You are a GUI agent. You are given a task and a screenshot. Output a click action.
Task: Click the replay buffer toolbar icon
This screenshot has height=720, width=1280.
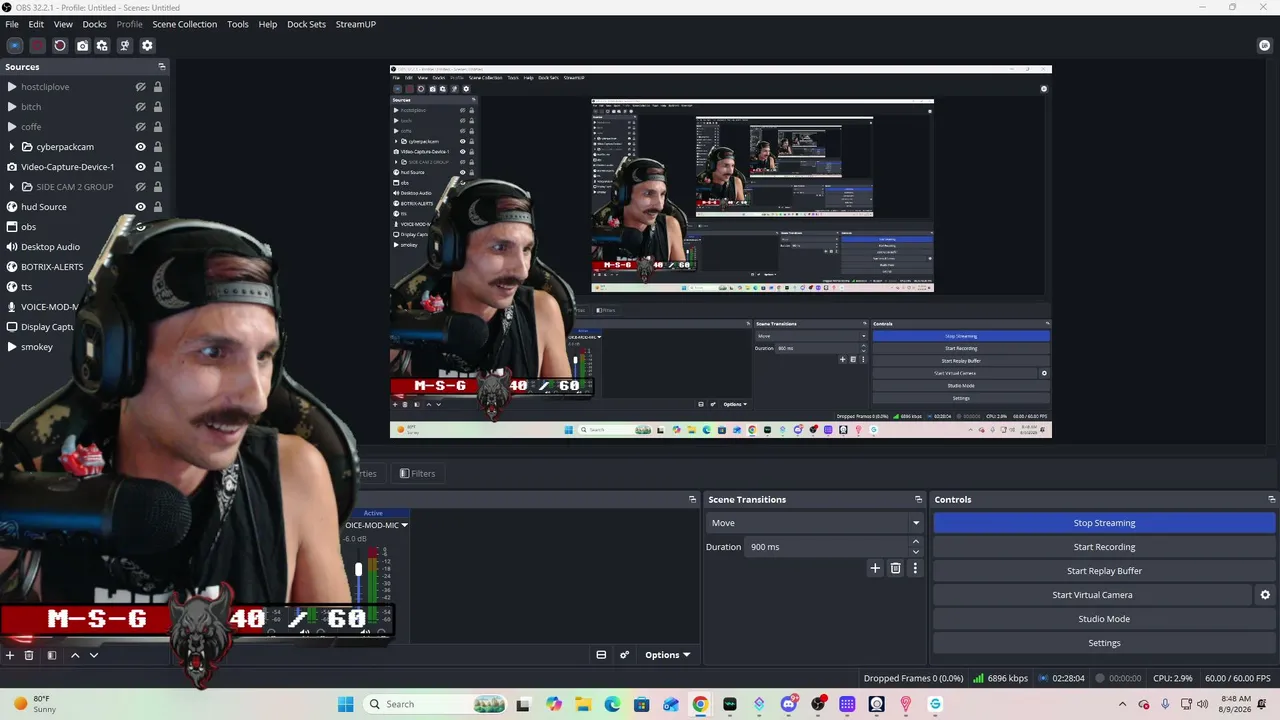click(x=60, y=45)
